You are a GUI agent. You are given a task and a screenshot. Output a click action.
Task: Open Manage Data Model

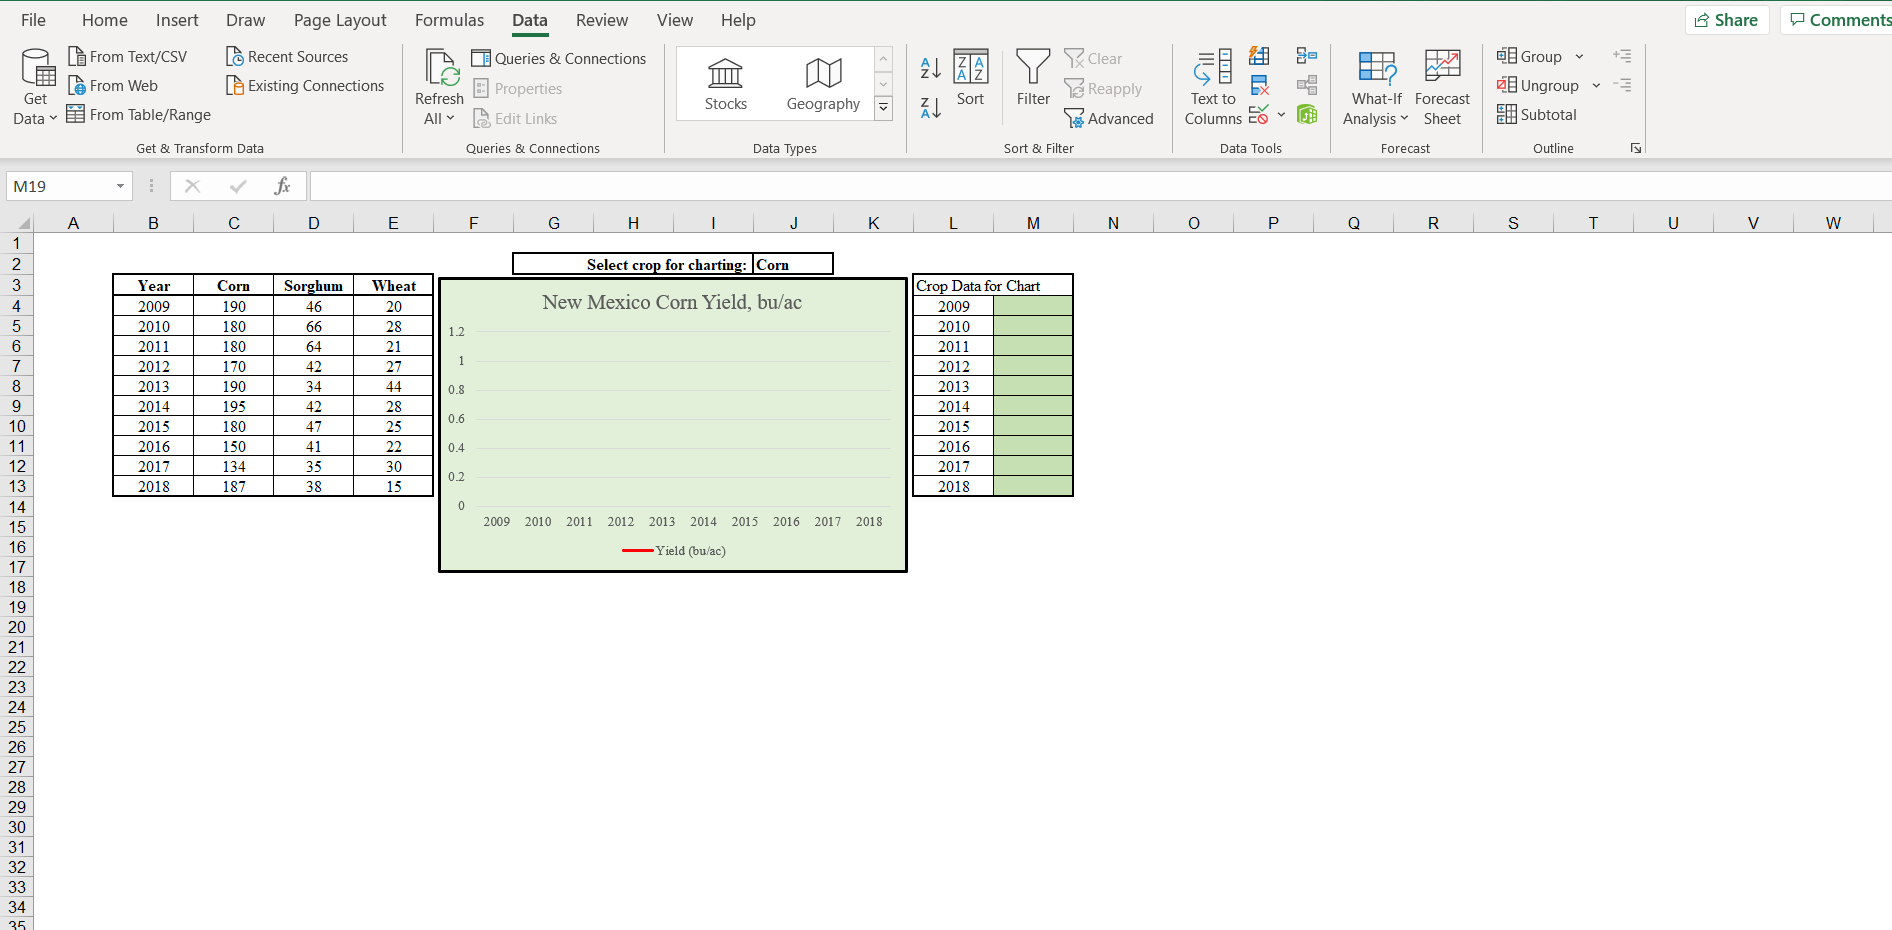[1306, 115]
